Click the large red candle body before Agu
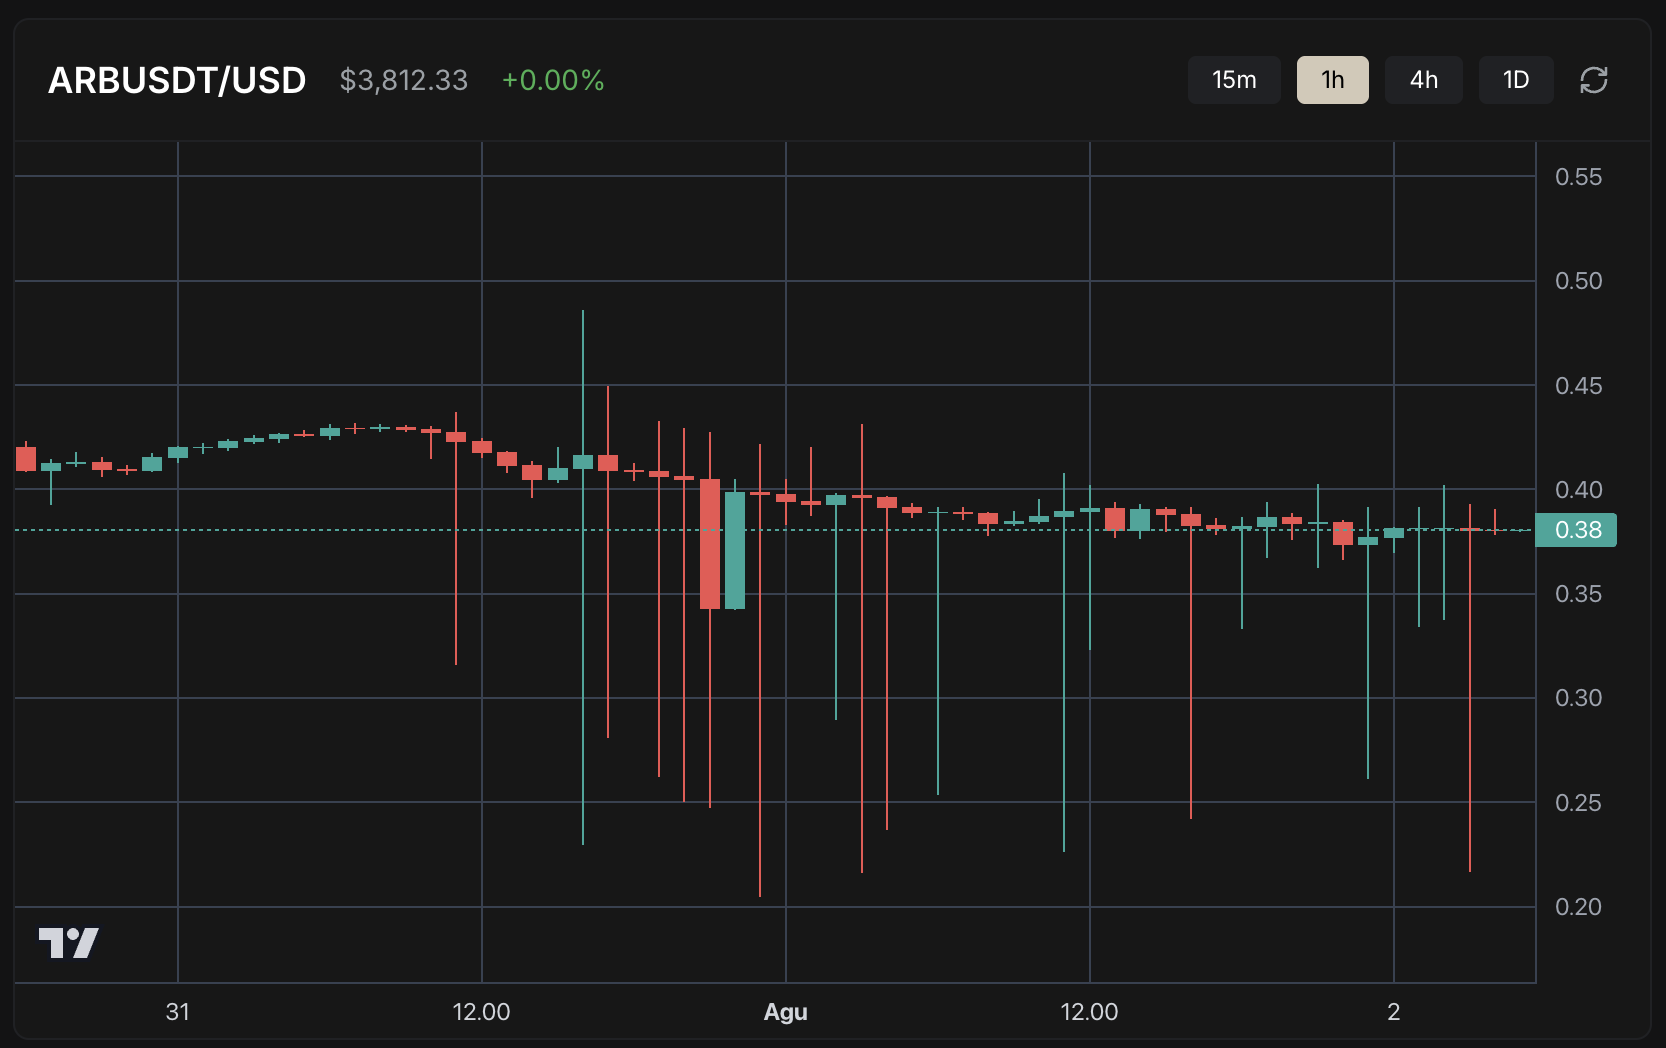Image resolution: width=1666 pixels, height=1048 pixels. click(710, 544)
